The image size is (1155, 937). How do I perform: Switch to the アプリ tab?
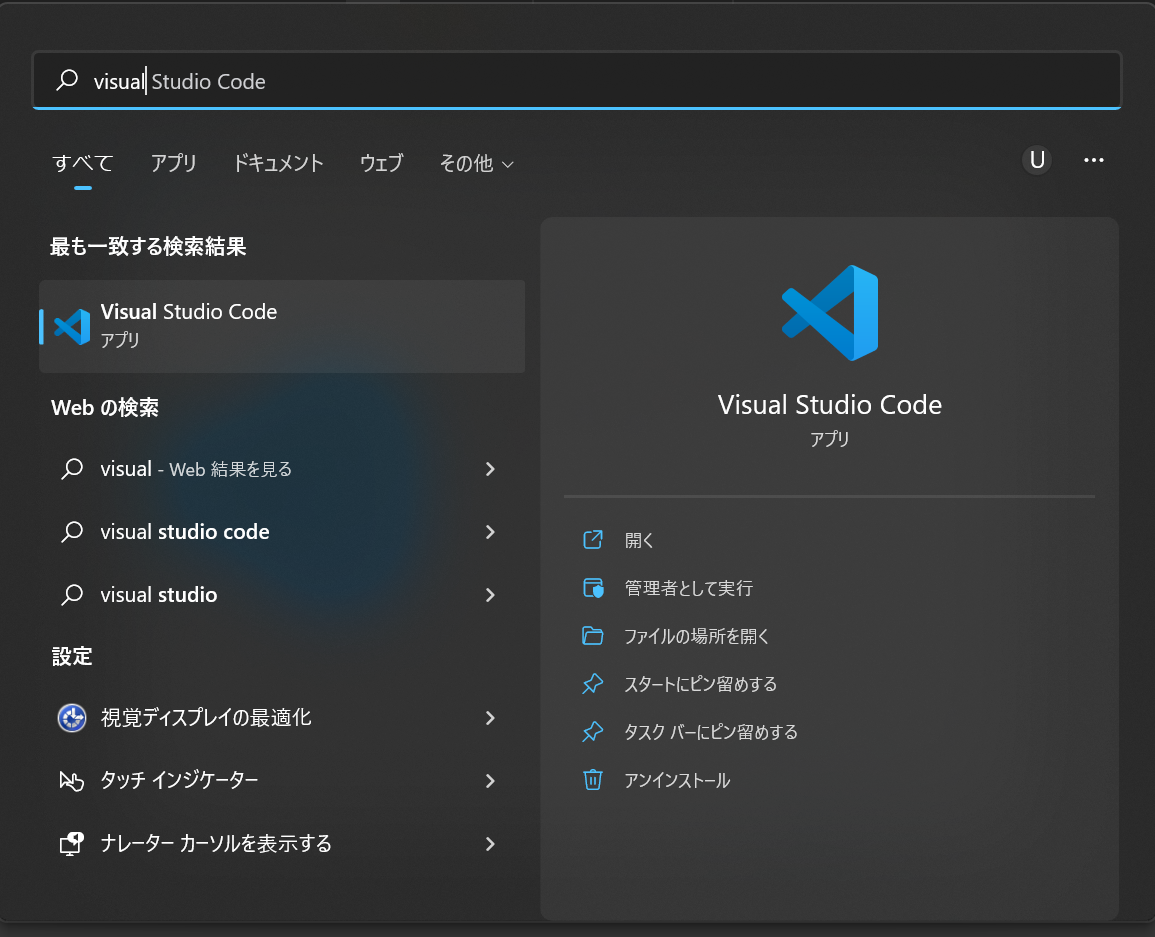(173, 163)
